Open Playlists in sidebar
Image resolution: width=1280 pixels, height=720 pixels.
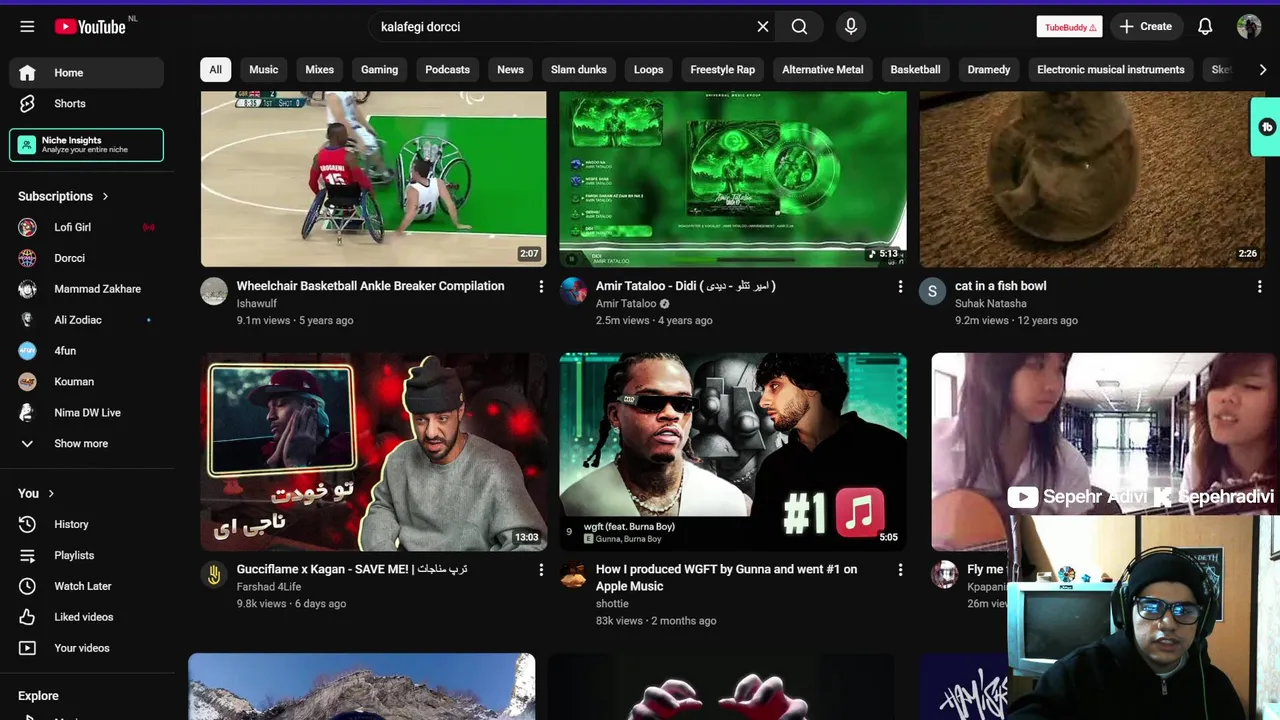click(x=87, y=555)
